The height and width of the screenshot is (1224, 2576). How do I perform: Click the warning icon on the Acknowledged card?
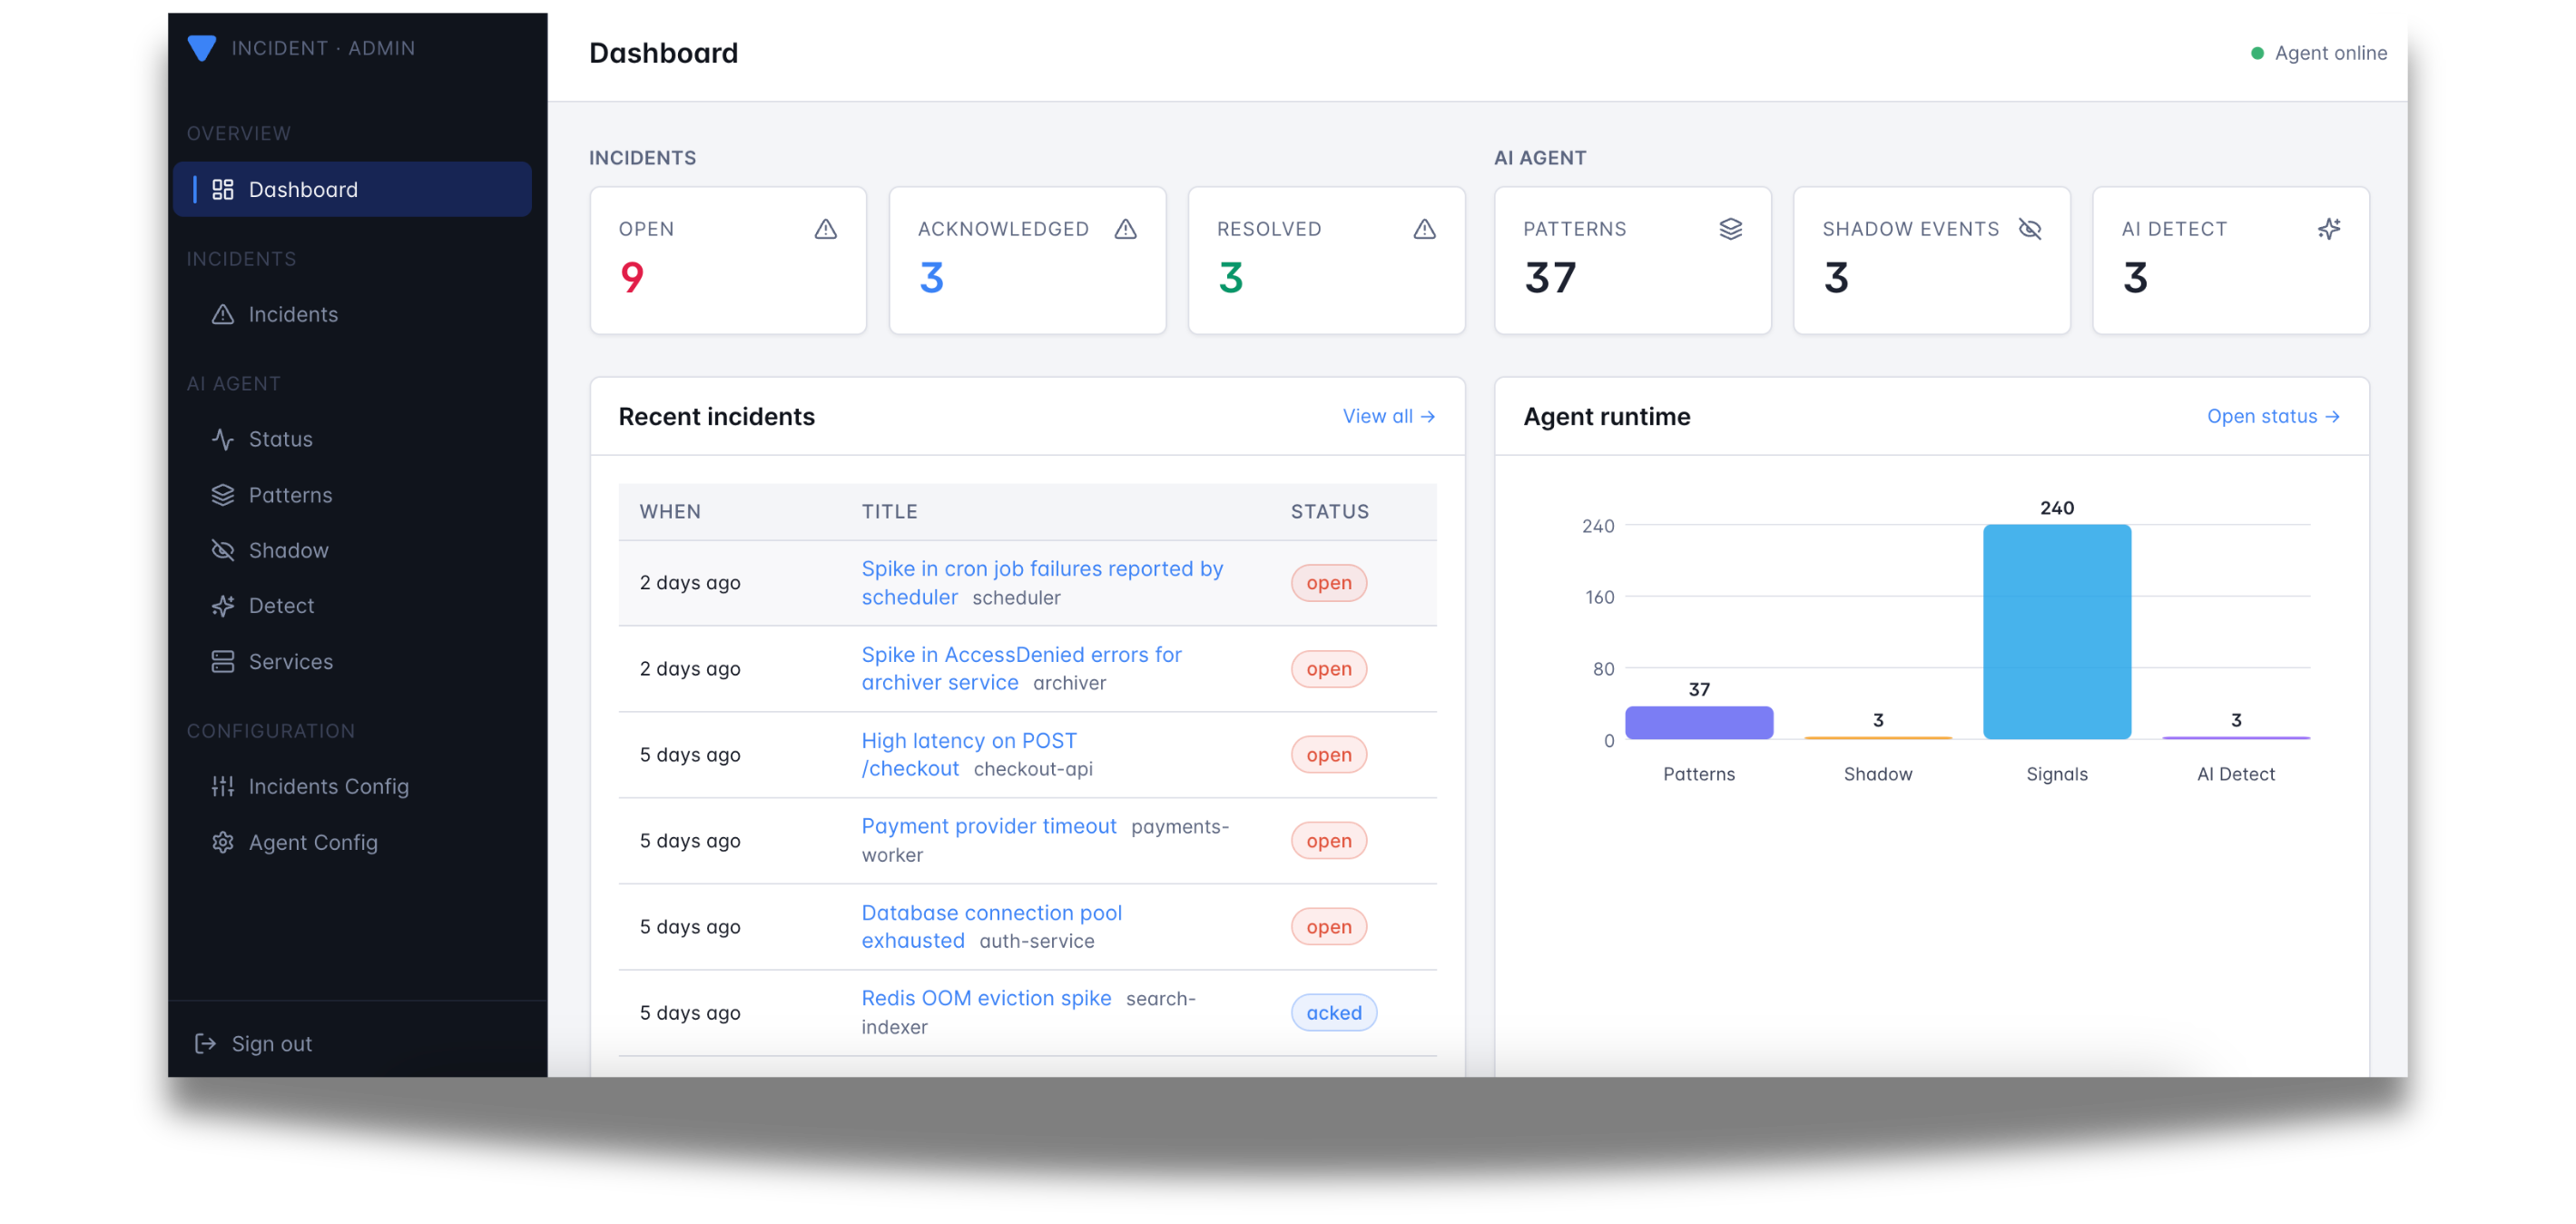click(1125, 229)
